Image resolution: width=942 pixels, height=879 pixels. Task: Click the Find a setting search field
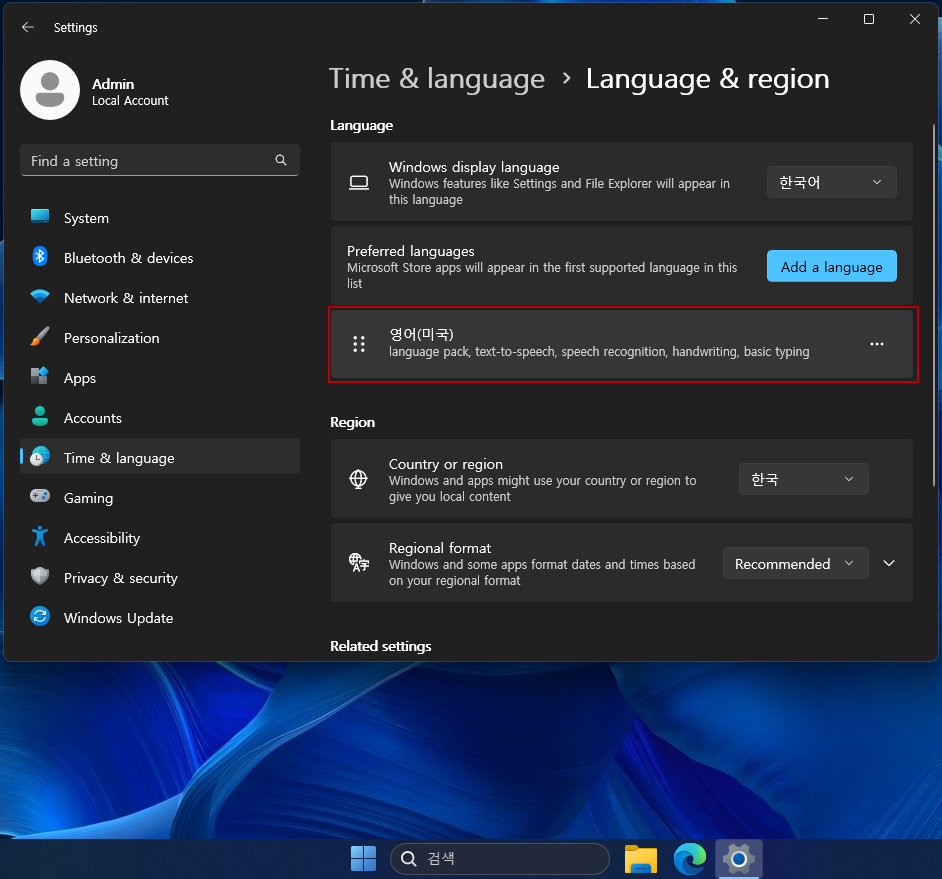[x=160, y=160]
